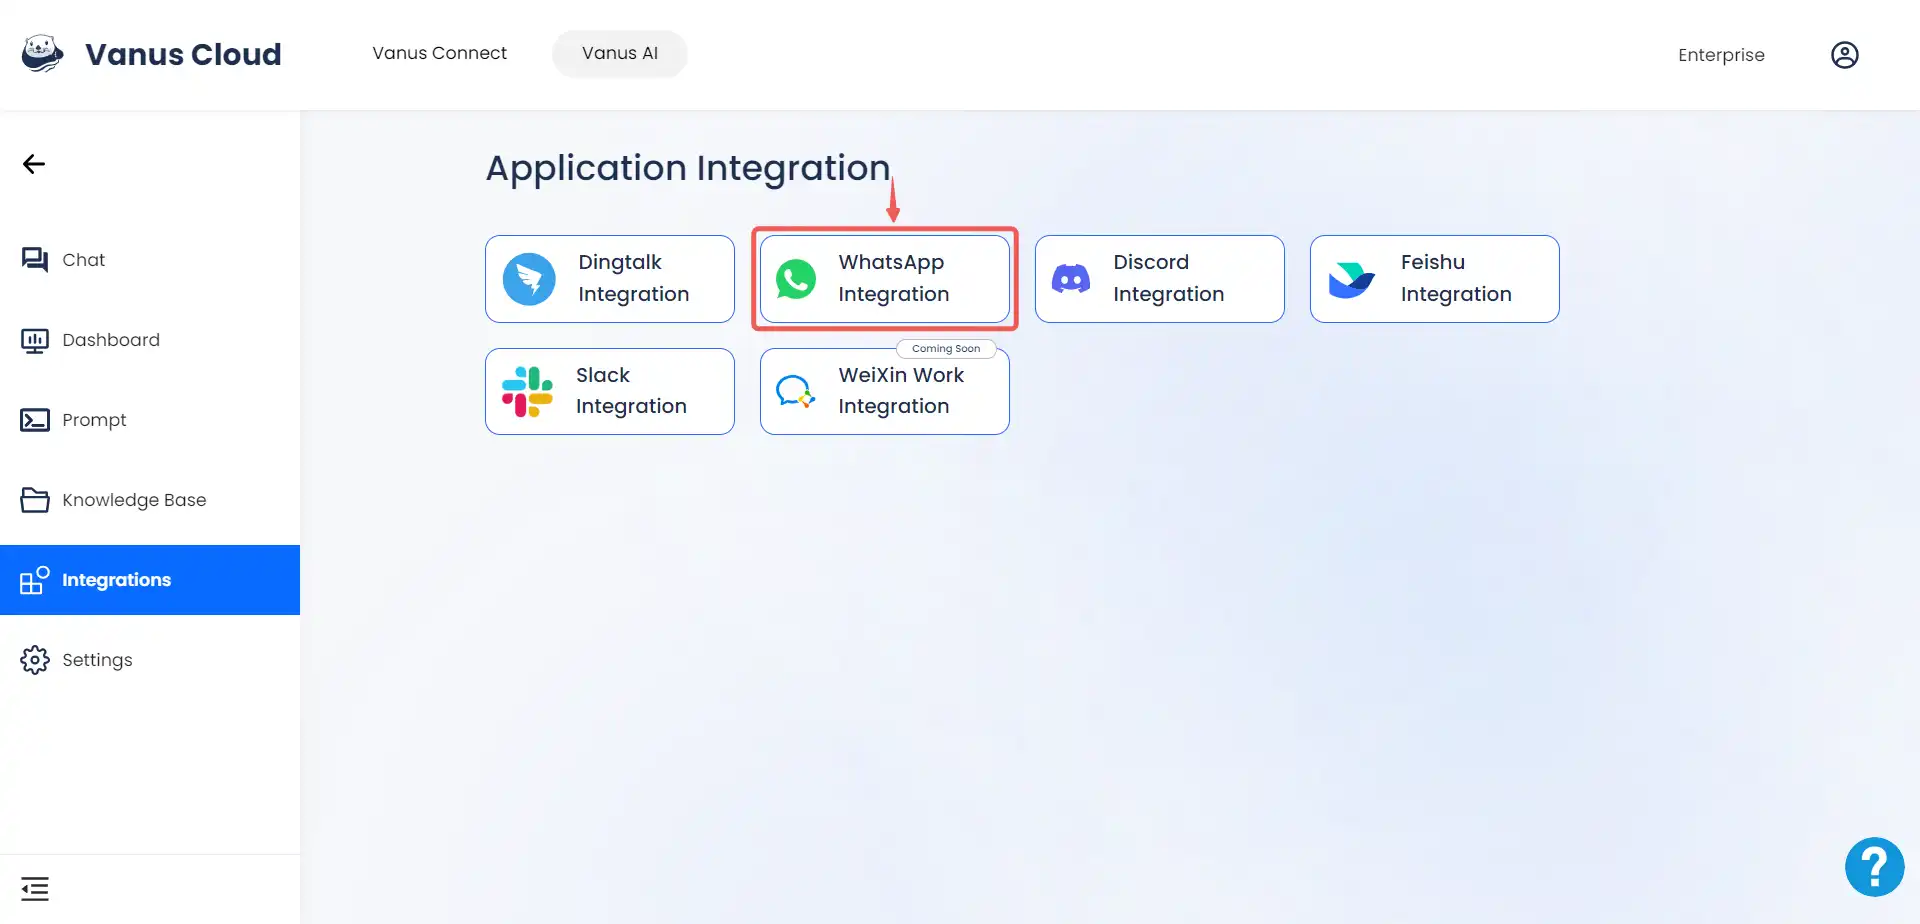The height and width of the screenshot is (924, 1920).
Task: Switch to the Vanus AI tab
Action: pos(620,53)
